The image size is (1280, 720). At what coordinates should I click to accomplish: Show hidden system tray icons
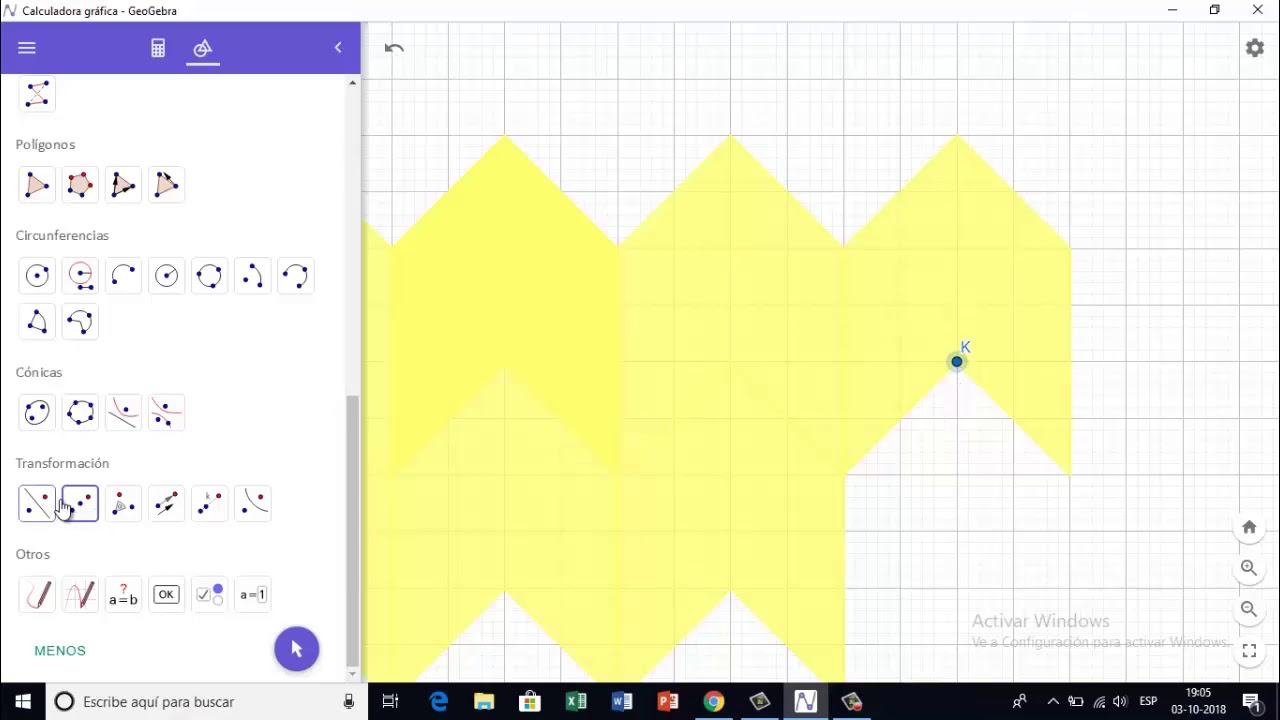[x=1052, y=702]
